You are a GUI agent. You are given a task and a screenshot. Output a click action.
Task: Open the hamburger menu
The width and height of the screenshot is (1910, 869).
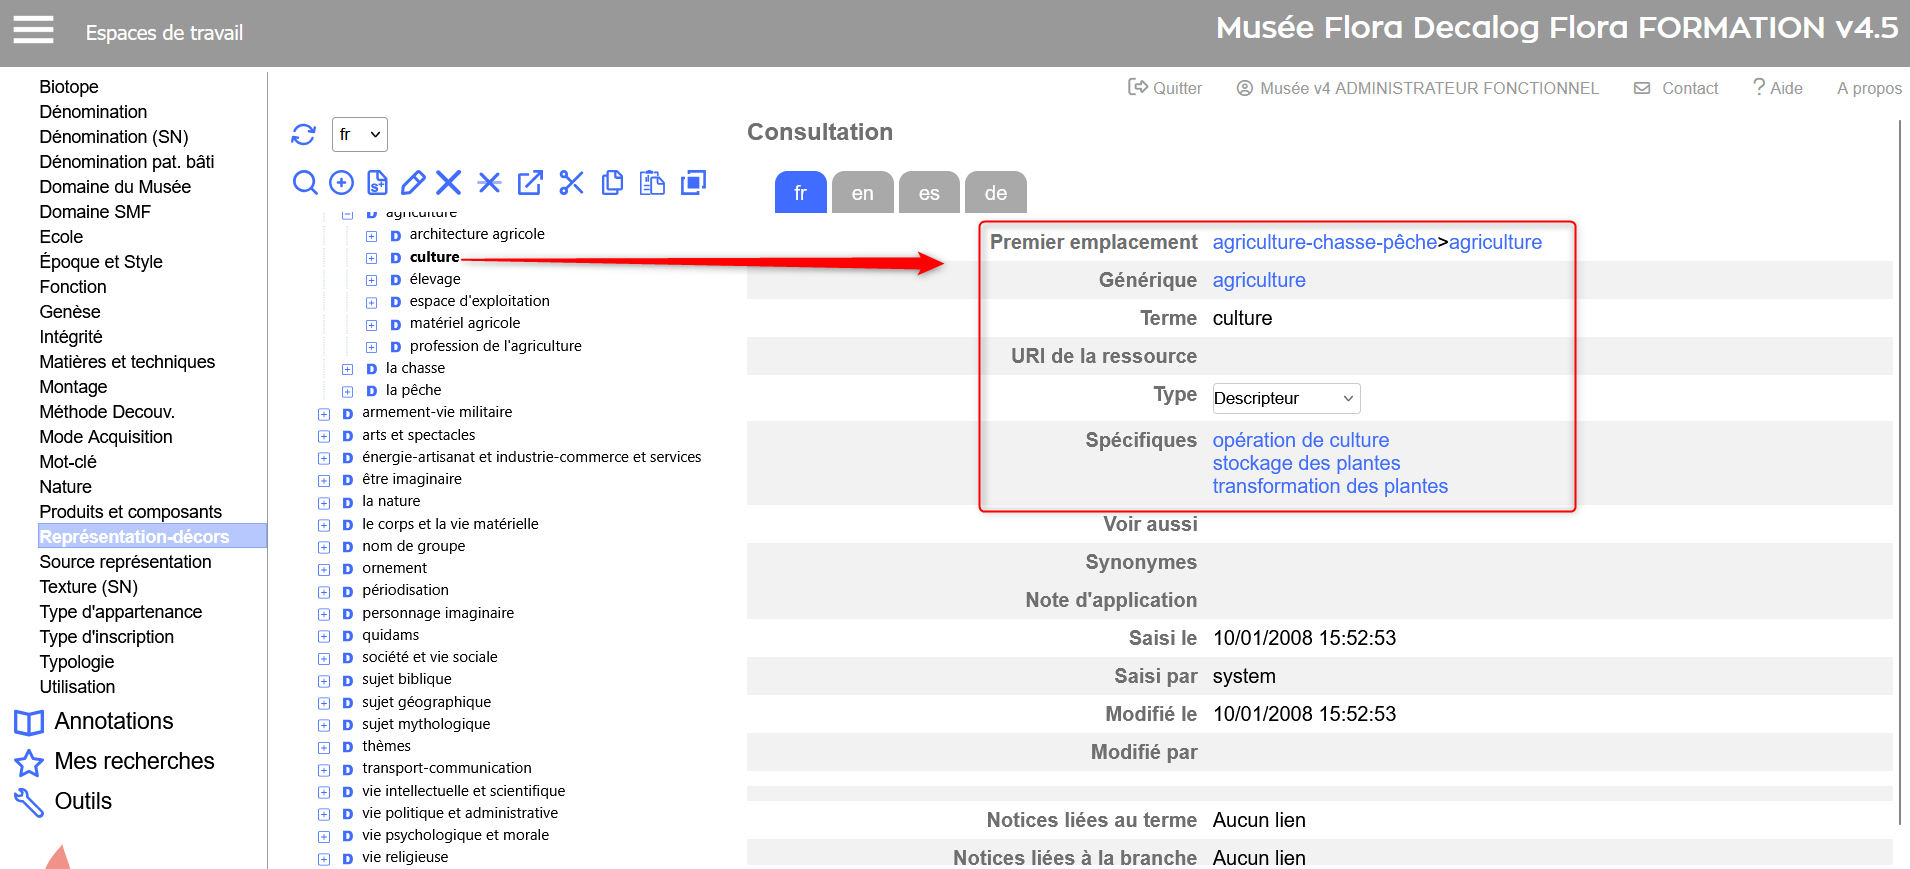click(33, 31)
